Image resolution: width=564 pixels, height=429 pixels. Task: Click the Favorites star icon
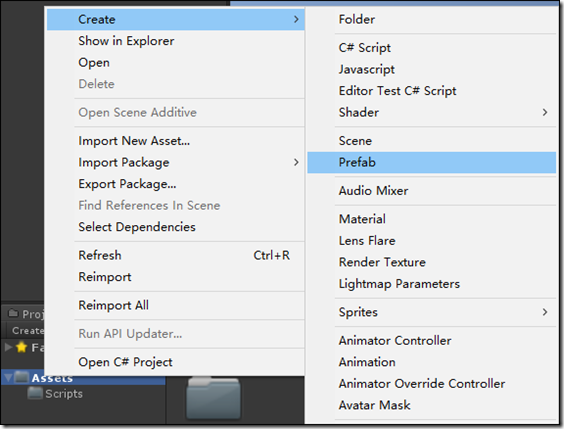pos(22,347)
